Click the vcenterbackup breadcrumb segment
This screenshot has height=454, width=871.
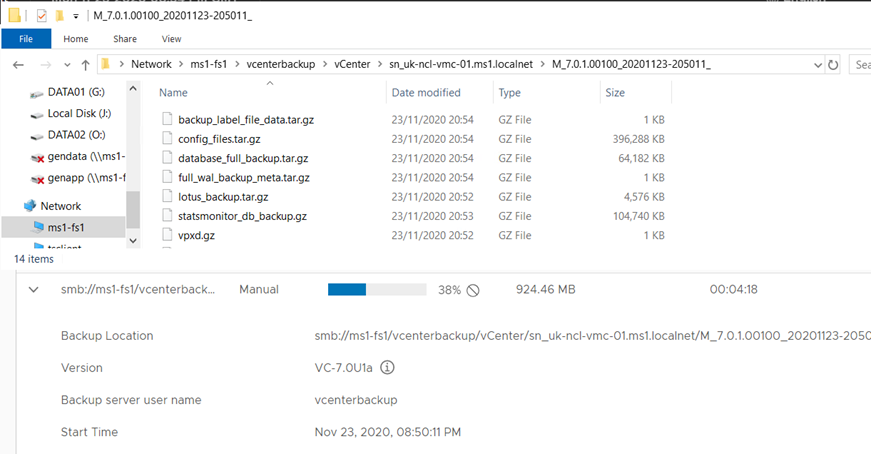tap(281, 64)
